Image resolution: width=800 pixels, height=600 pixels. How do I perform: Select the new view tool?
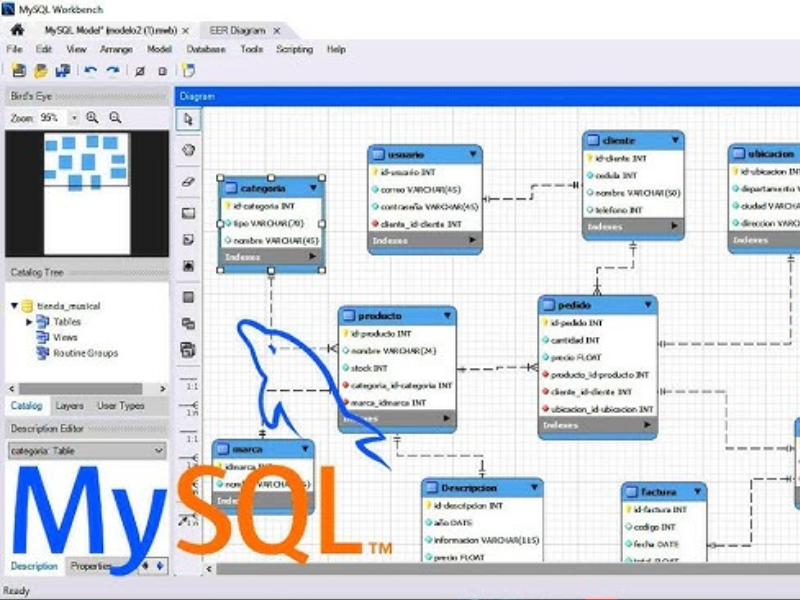tap(188, 323)
